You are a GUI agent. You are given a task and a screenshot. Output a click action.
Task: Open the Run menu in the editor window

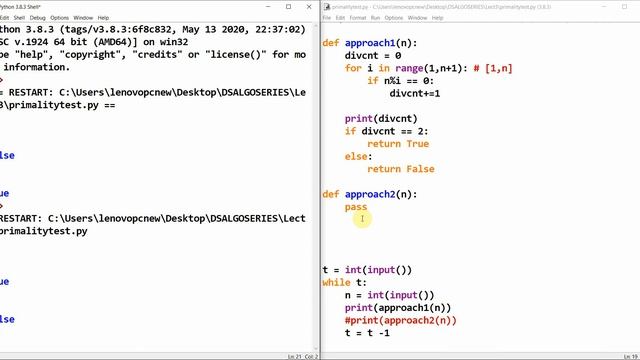376,18
